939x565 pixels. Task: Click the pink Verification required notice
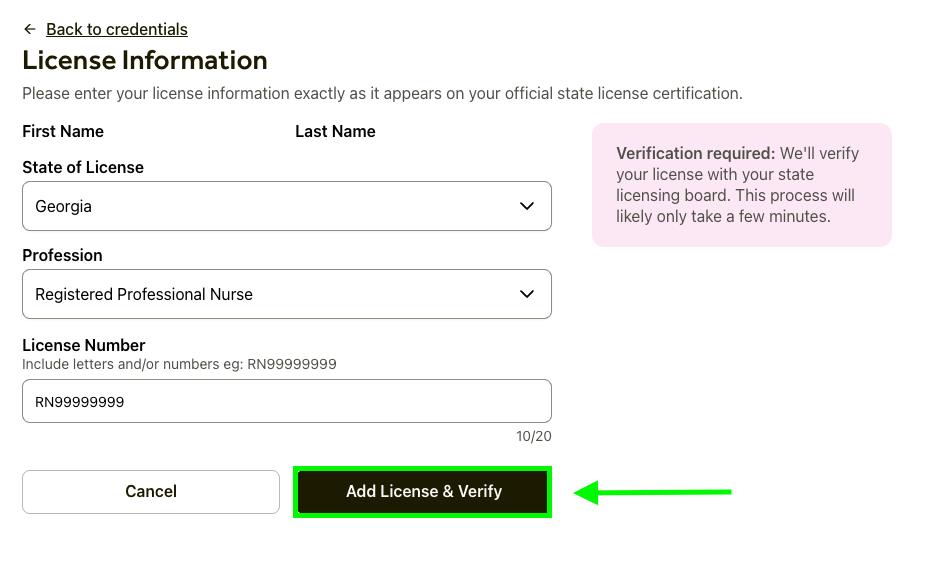[x=741, y=185]
